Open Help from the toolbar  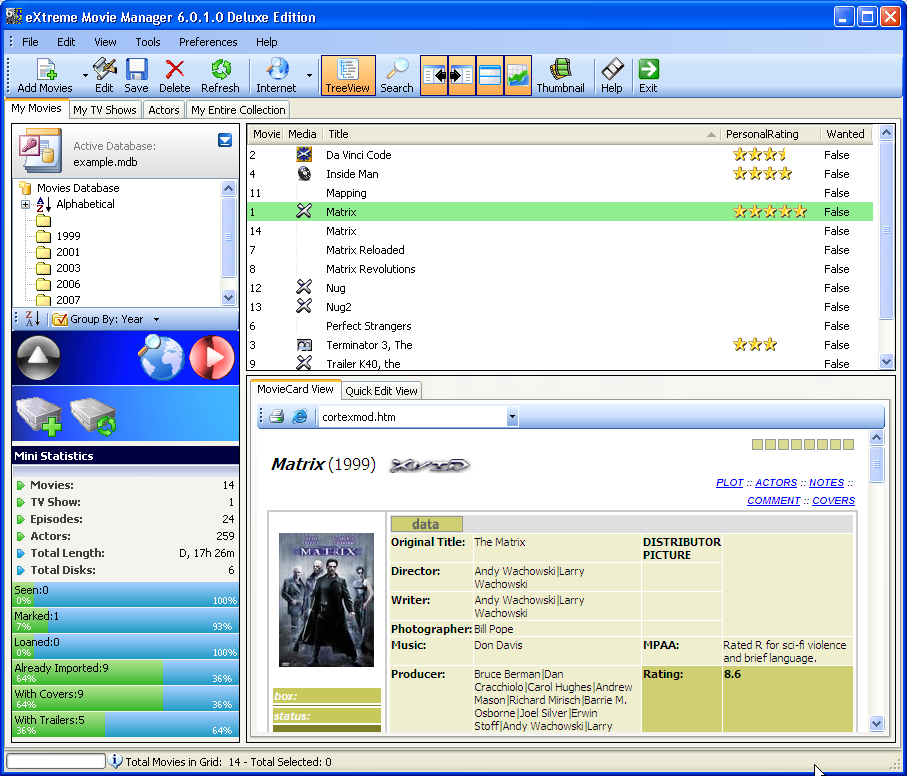pos(611,75)
